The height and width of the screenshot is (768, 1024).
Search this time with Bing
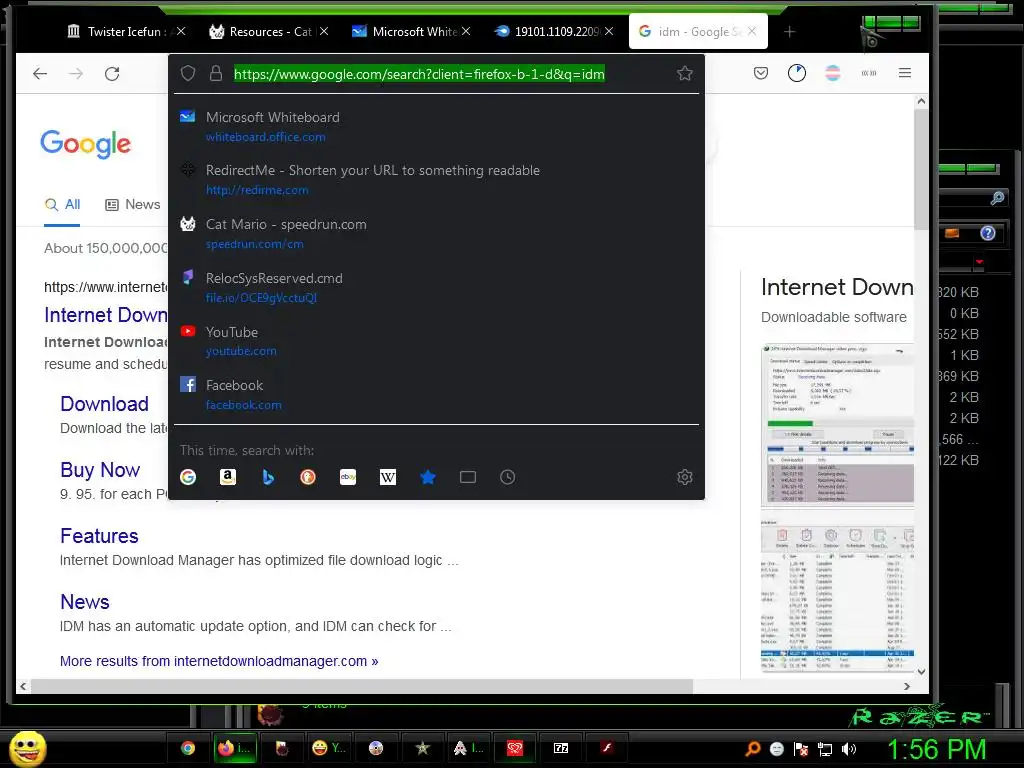click(268, 477)
